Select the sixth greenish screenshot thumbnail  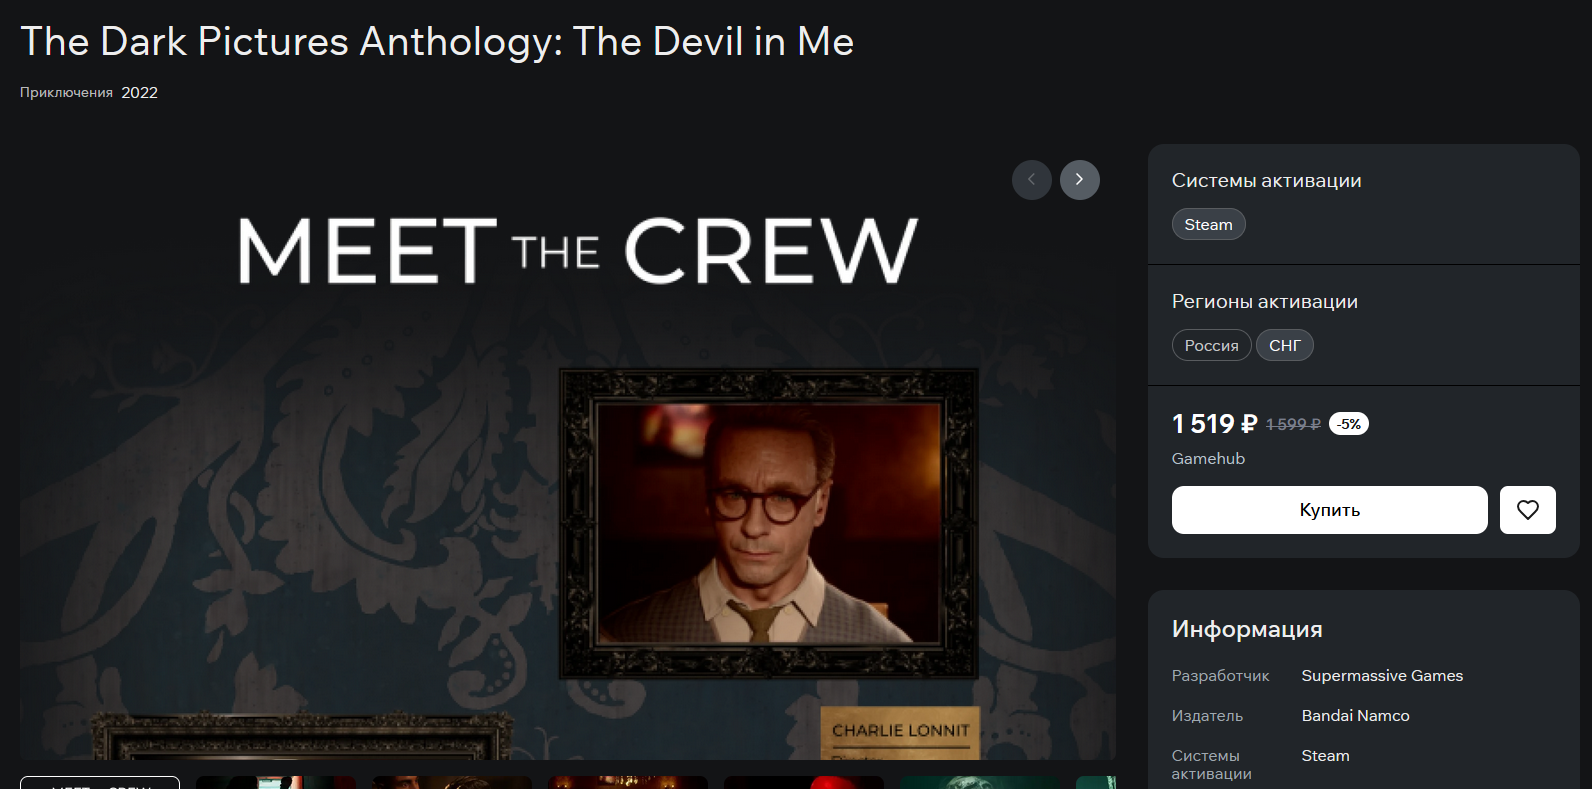pos(980,782)
